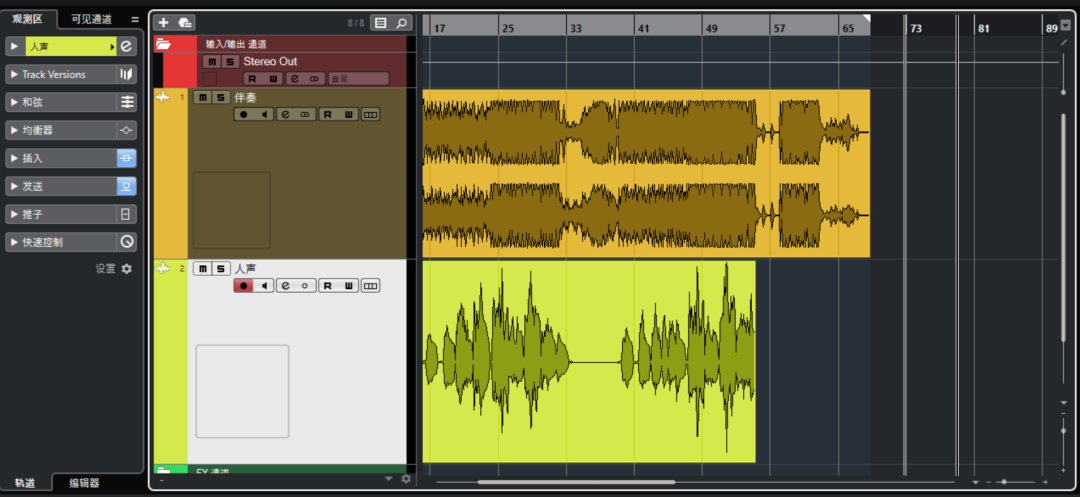Switch to the 可见通道 tab
1080x497 pixels.
point(91,19)
